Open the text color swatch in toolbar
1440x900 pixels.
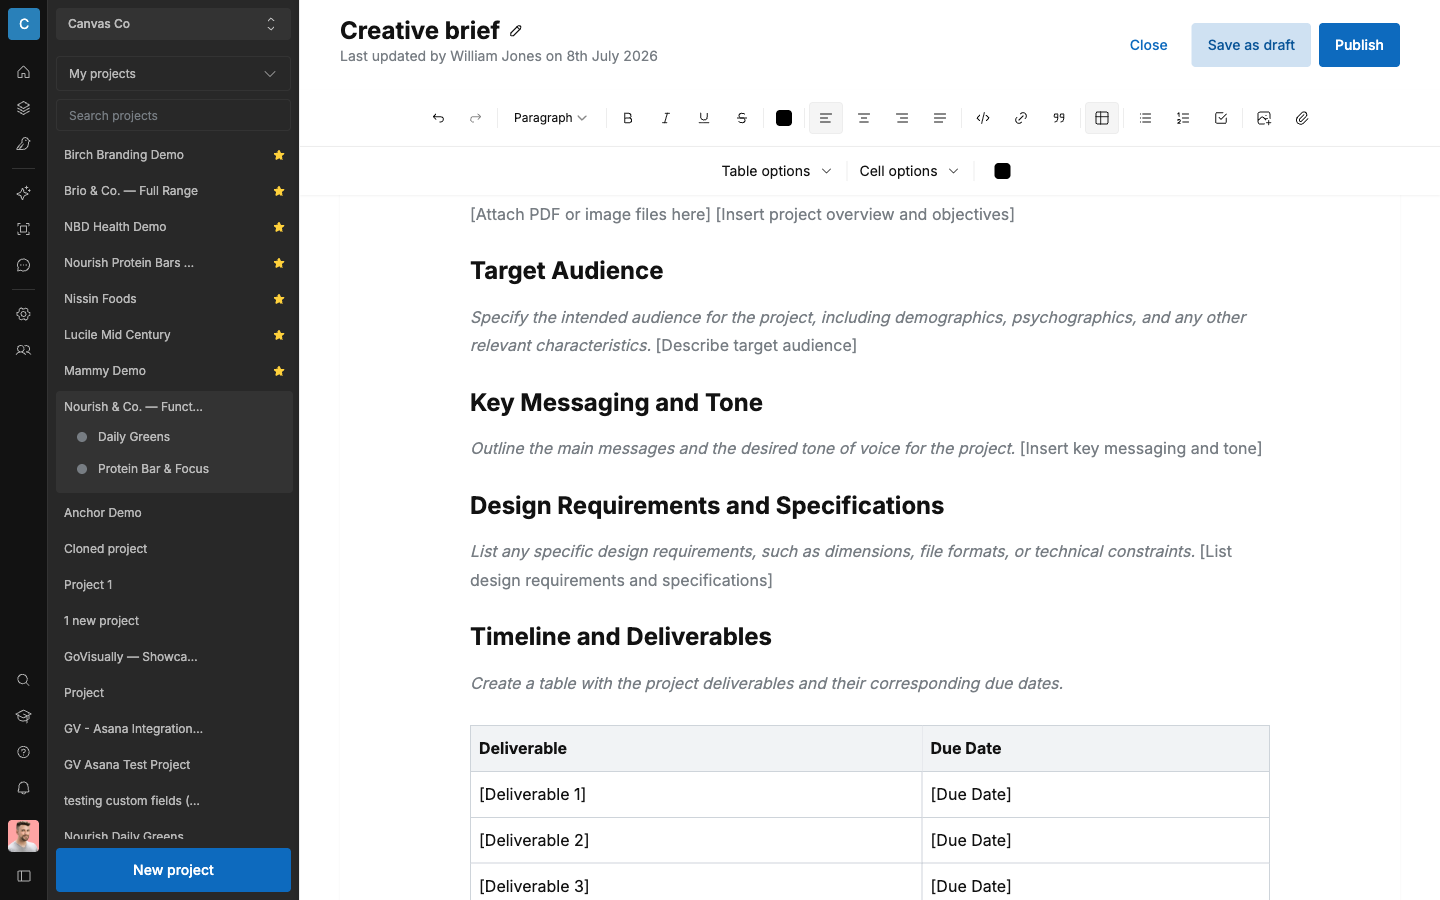[784, 118]
